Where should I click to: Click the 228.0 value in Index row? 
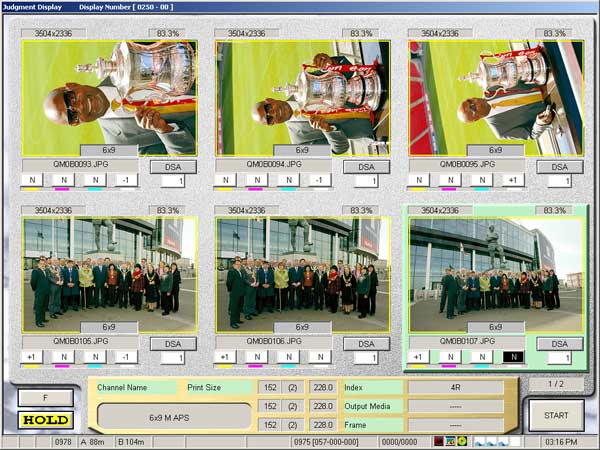point(323,387)
